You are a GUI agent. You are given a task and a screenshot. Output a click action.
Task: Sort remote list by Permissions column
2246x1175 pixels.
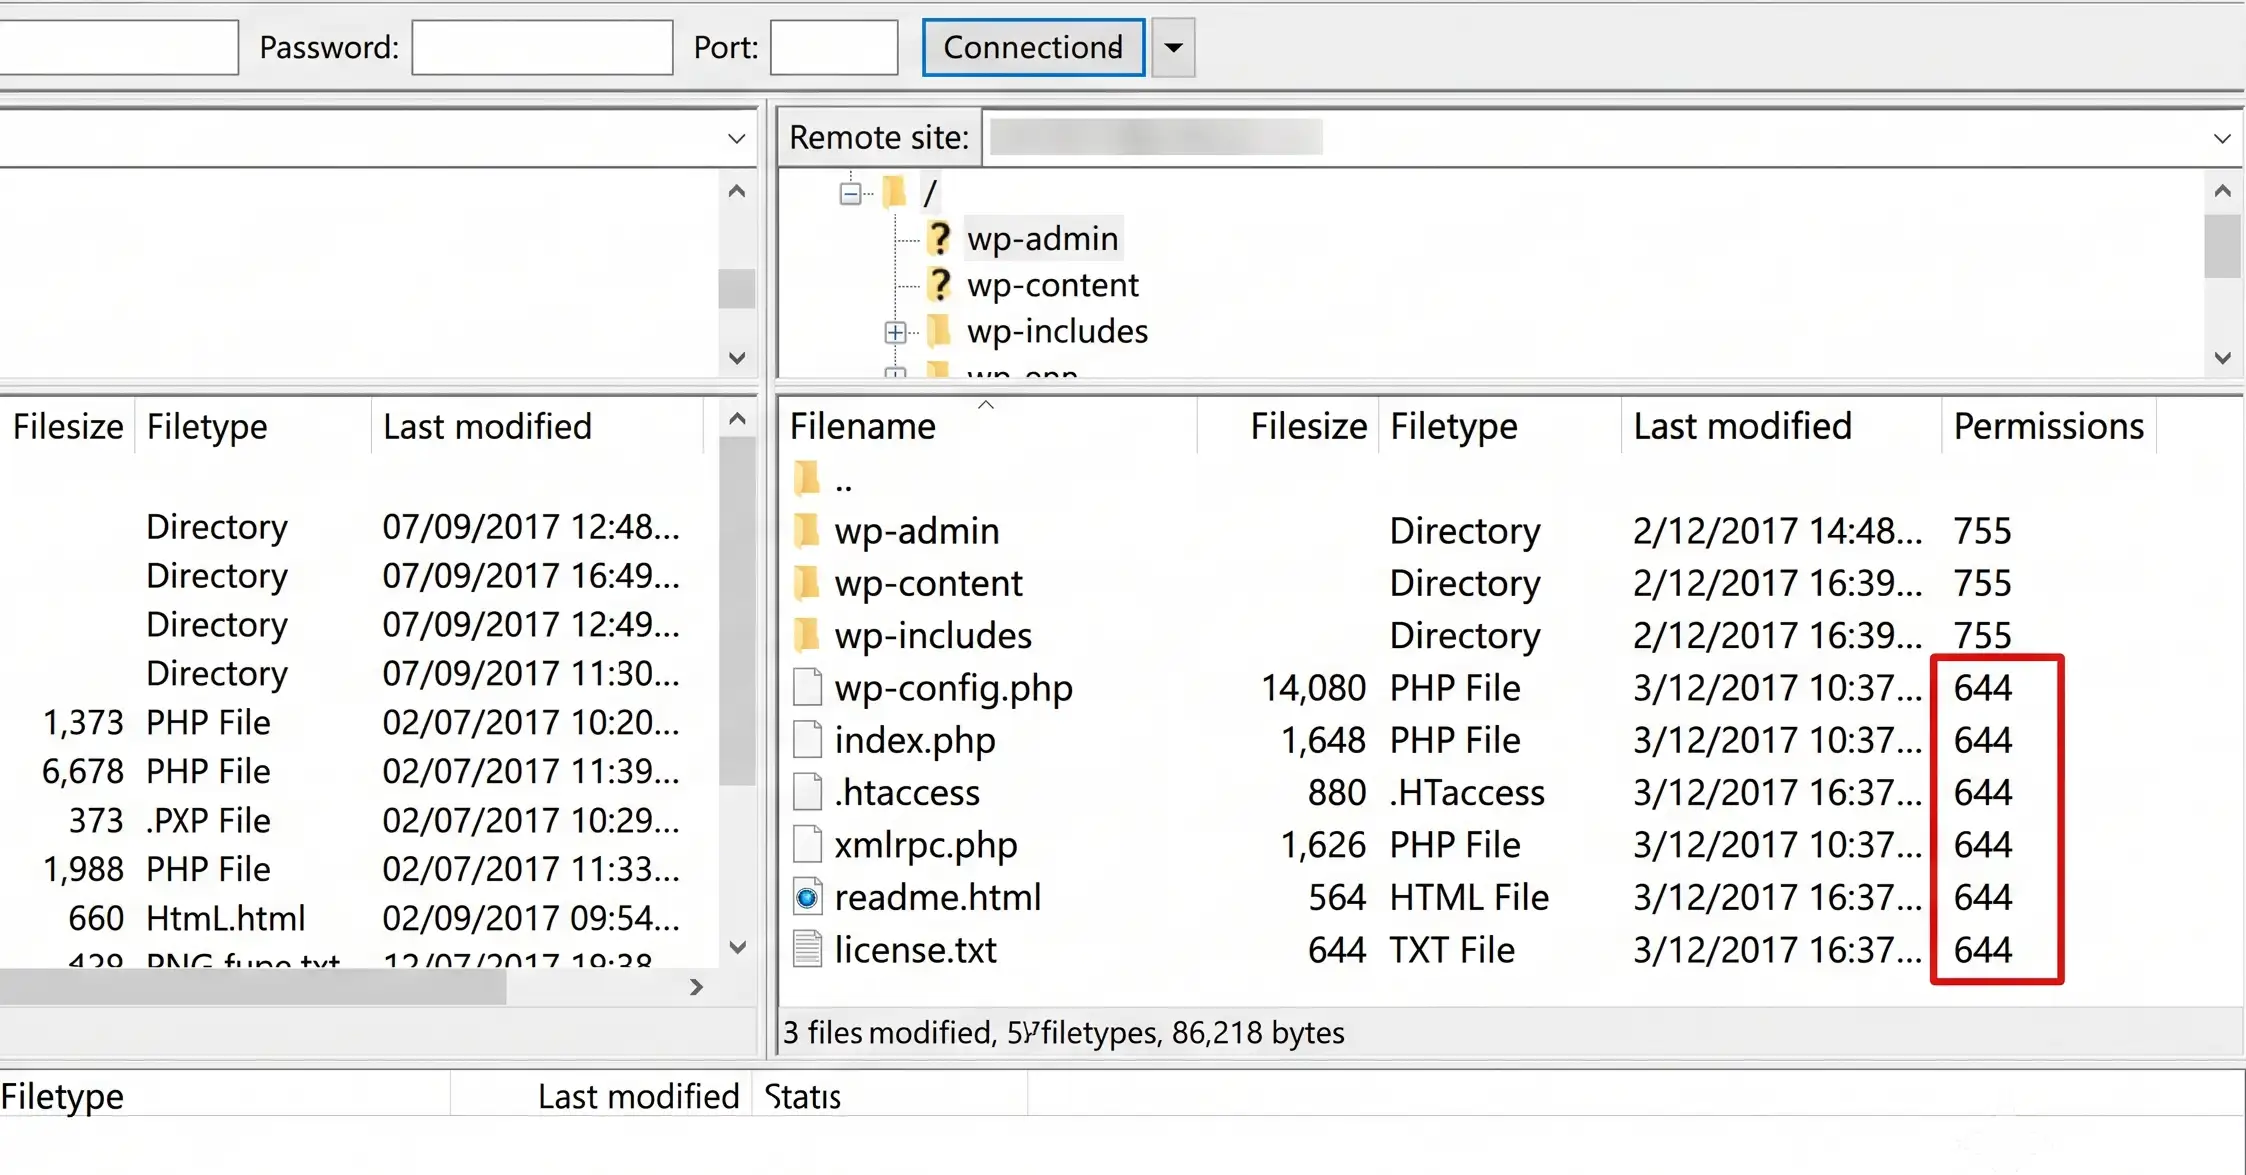click(2049, 426)
